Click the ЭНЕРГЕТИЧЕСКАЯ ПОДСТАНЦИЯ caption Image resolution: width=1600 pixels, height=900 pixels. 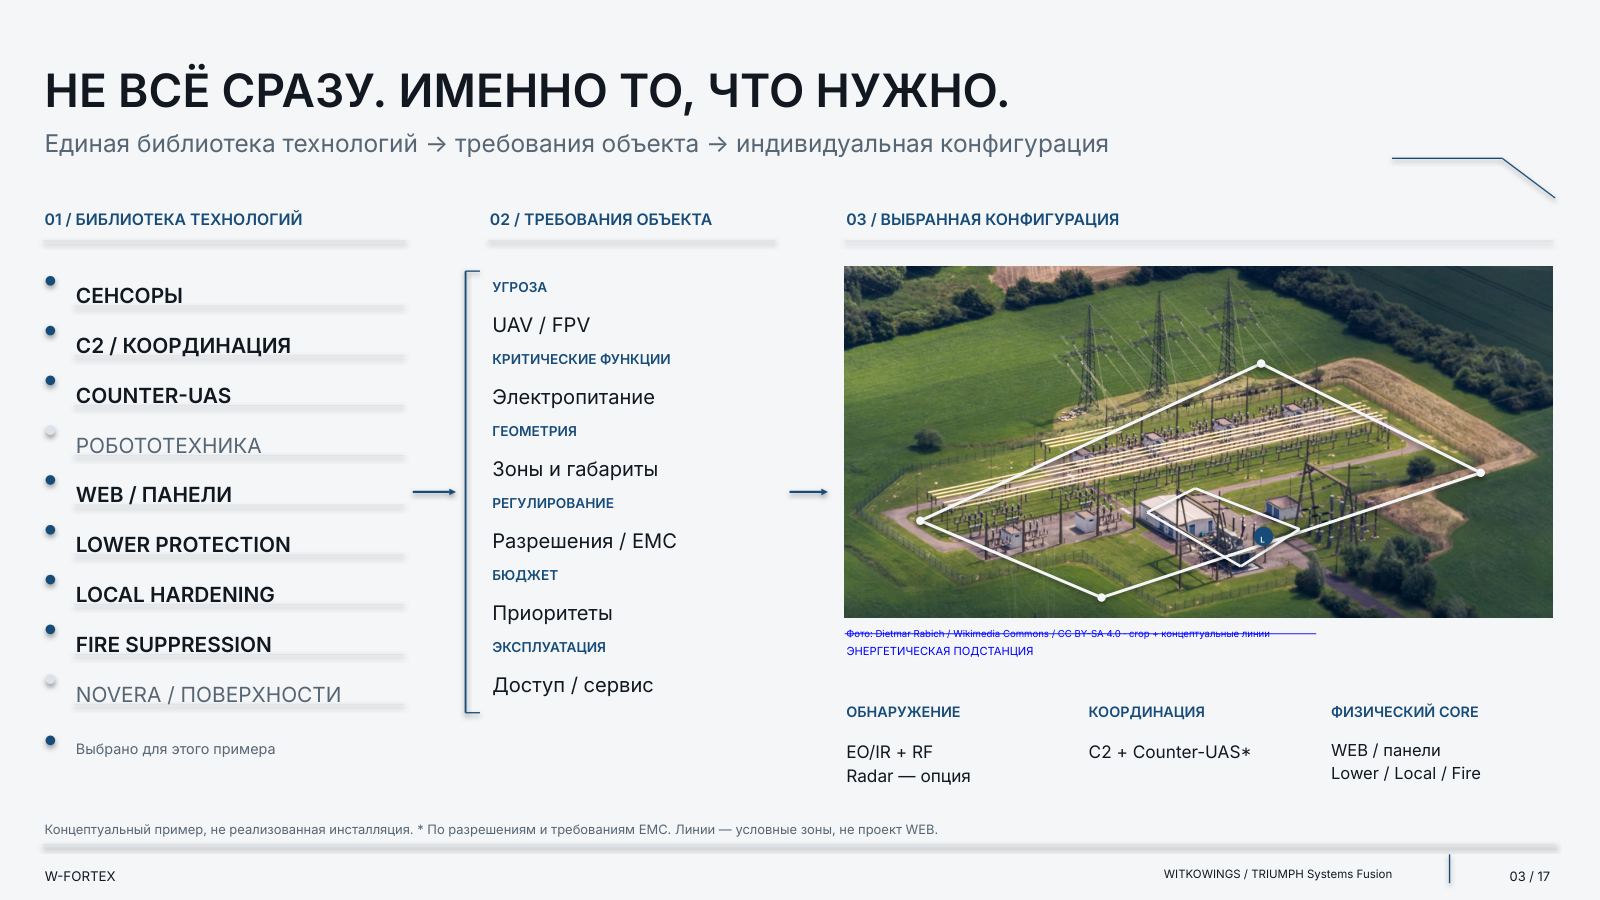coord(940,651)
